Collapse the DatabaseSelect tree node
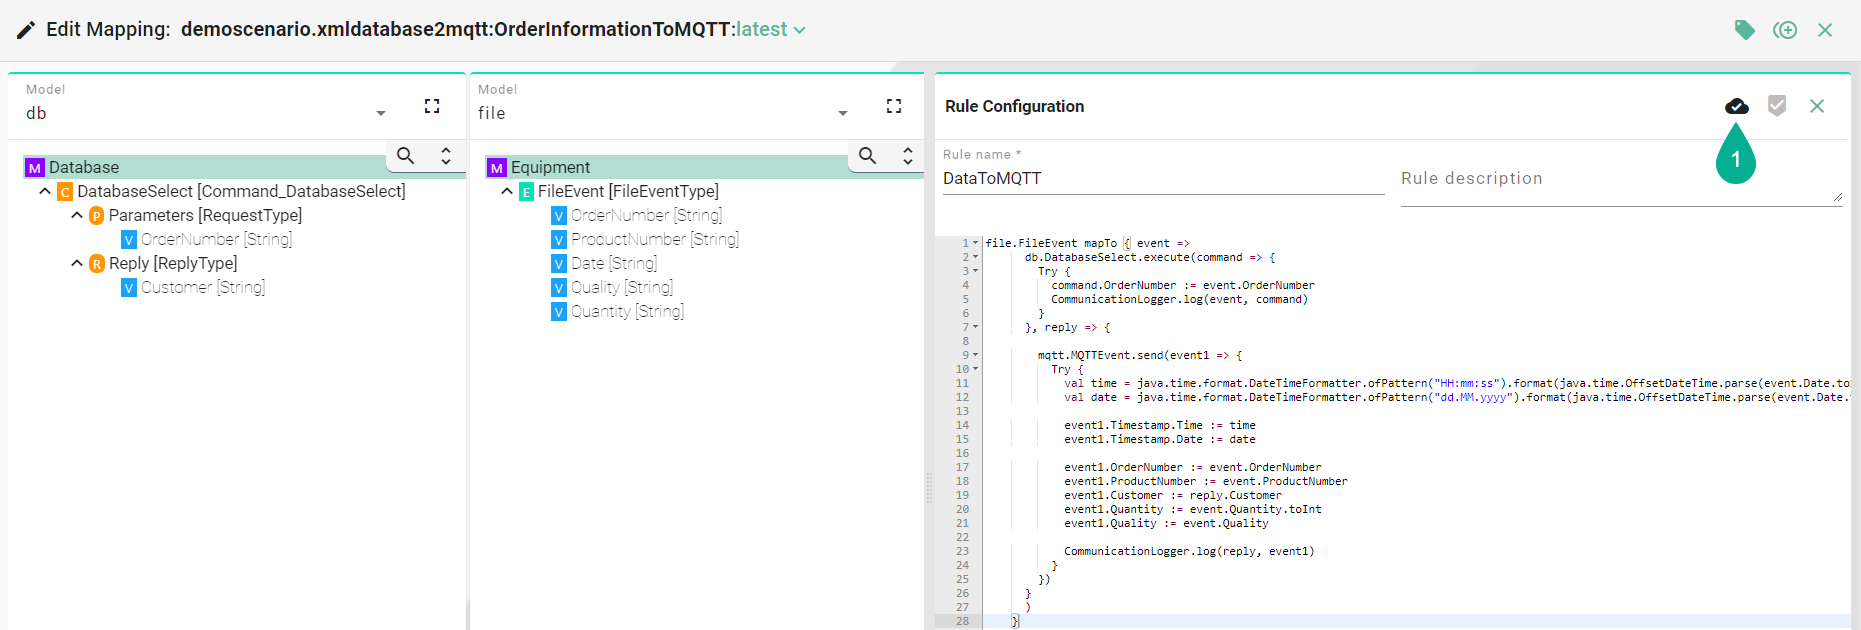Image resolution: width=1861 pixels, height=630 pixels. pyautogui.click(x=45, y=191)
